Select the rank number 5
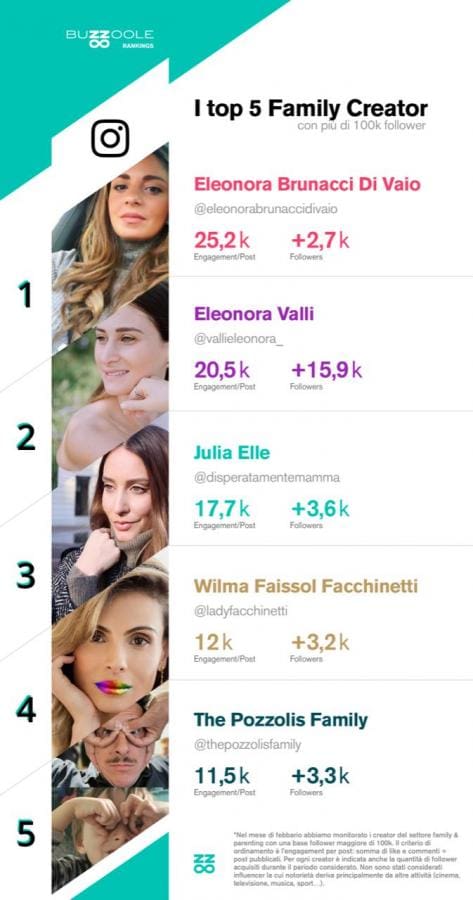 coord(26,833)
